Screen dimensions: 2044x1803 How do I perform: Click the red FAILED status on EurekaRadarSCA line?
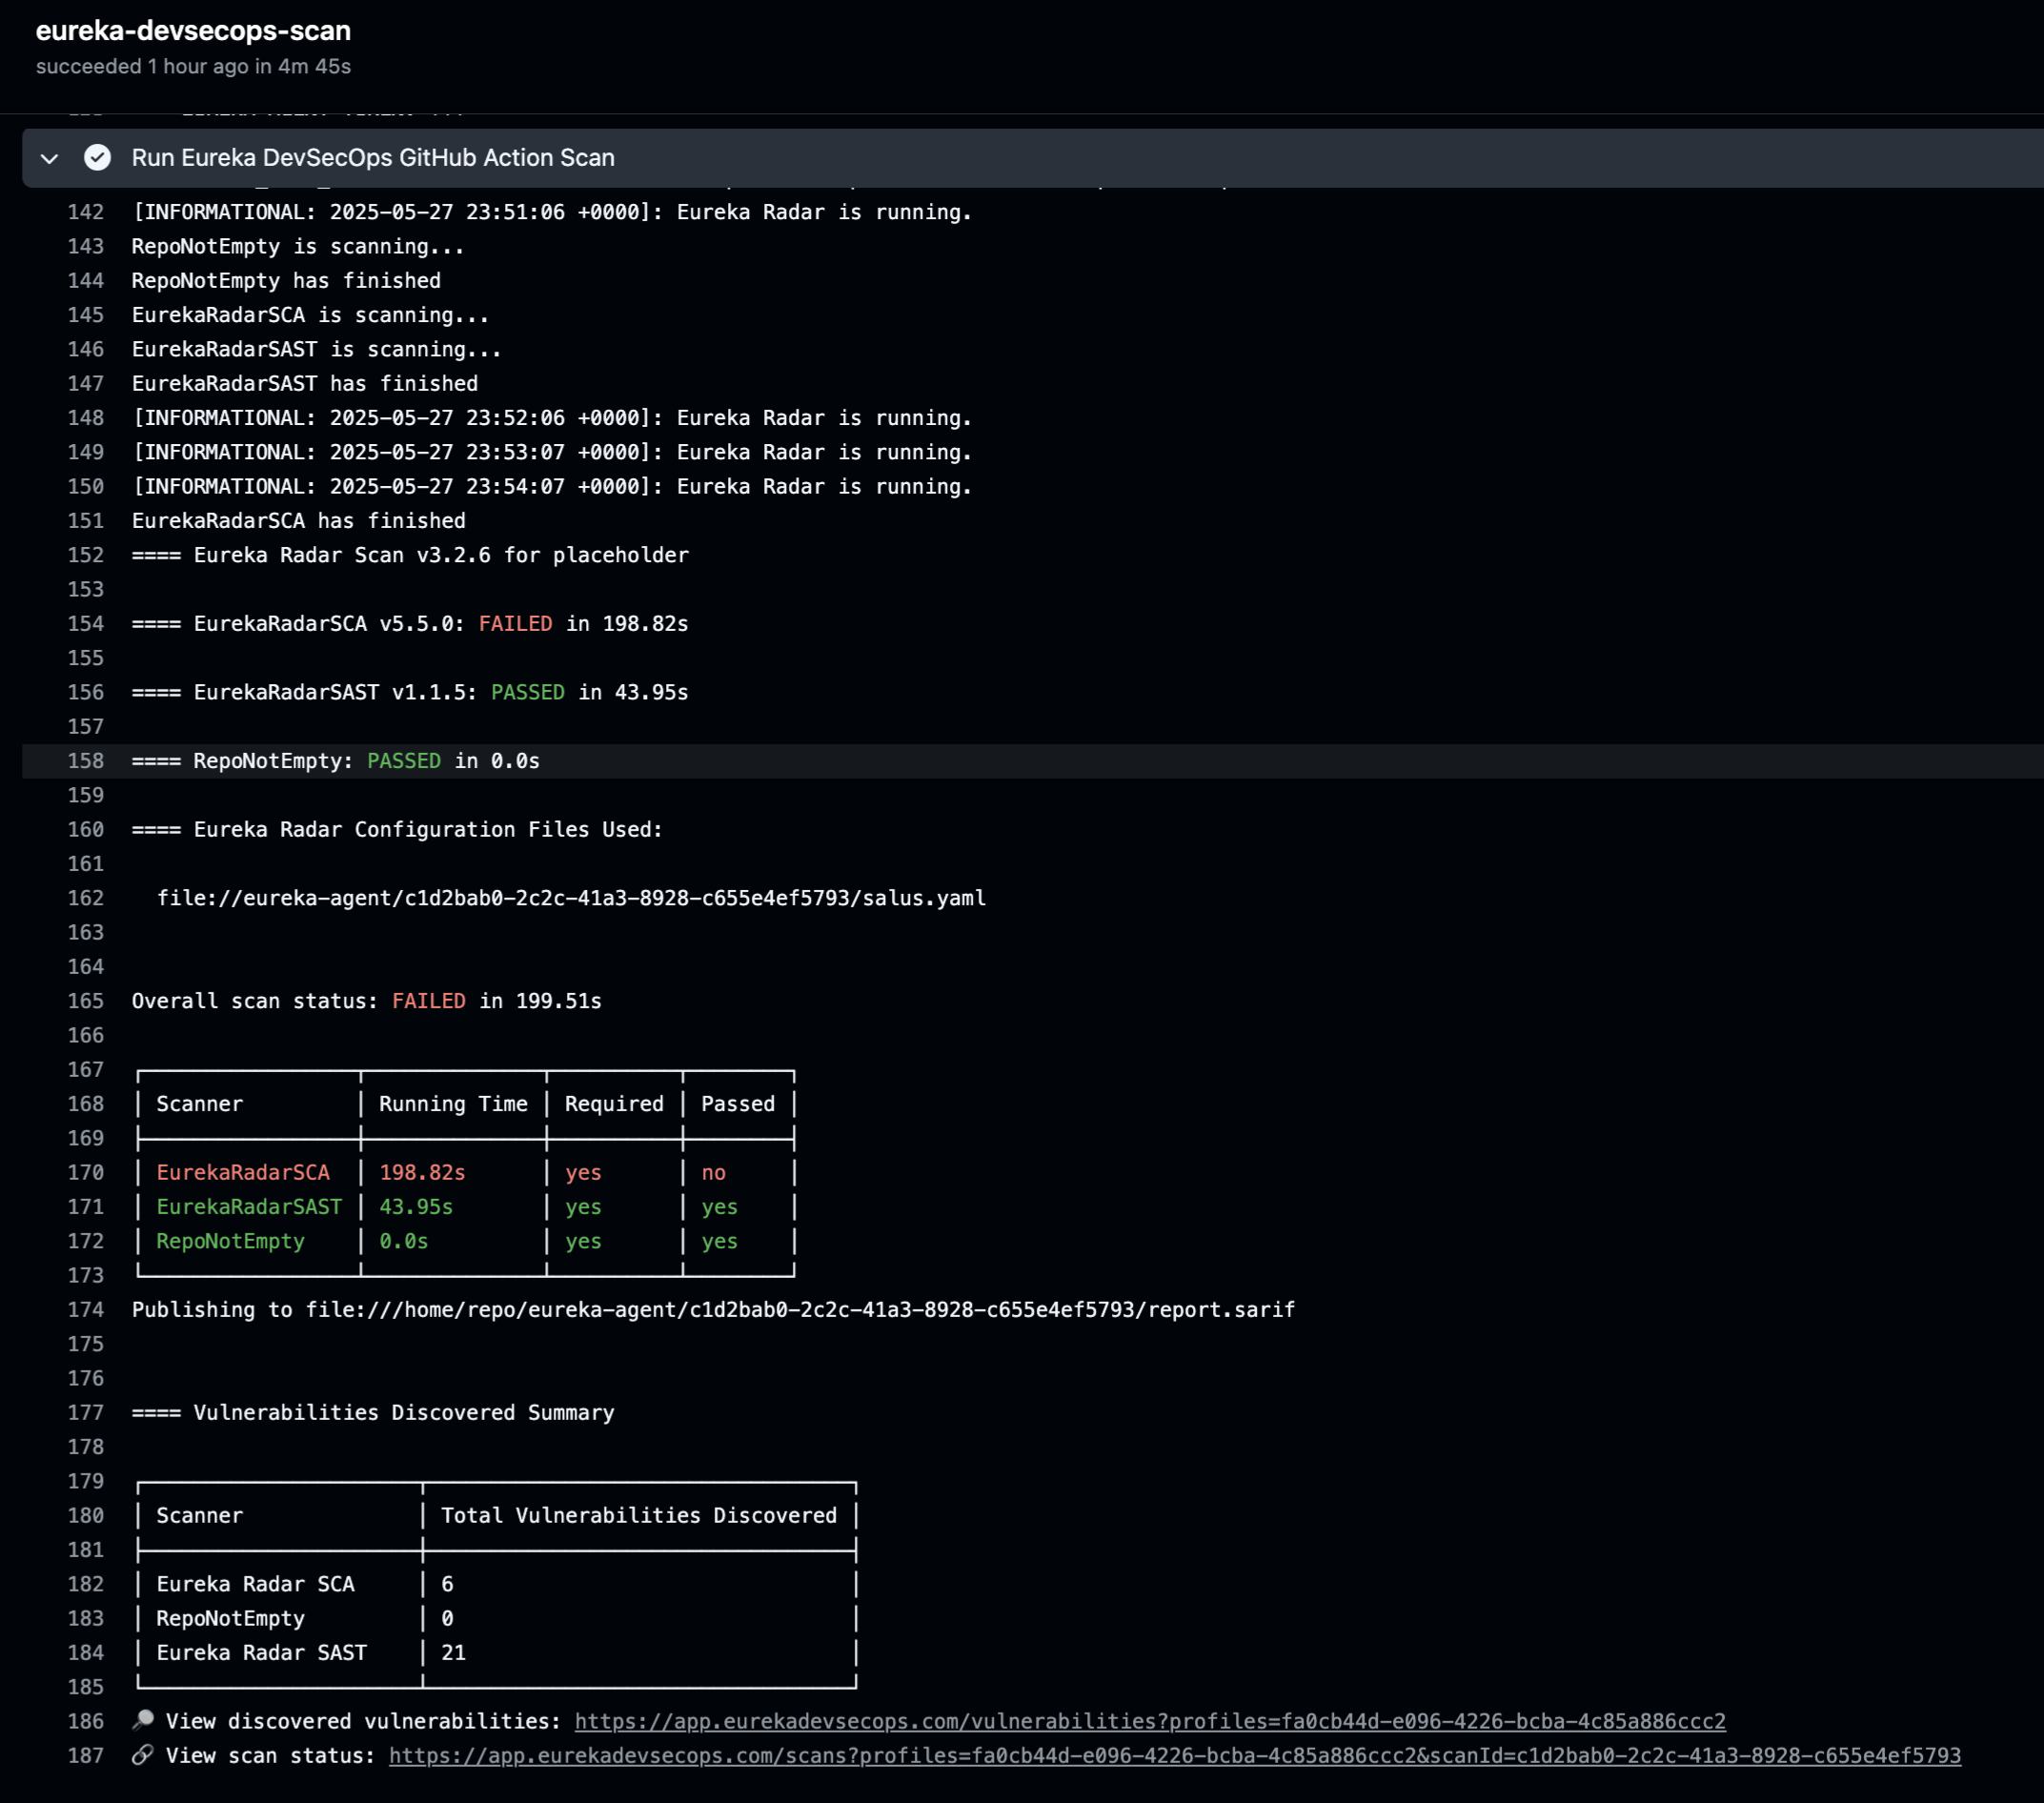point(516,623)
